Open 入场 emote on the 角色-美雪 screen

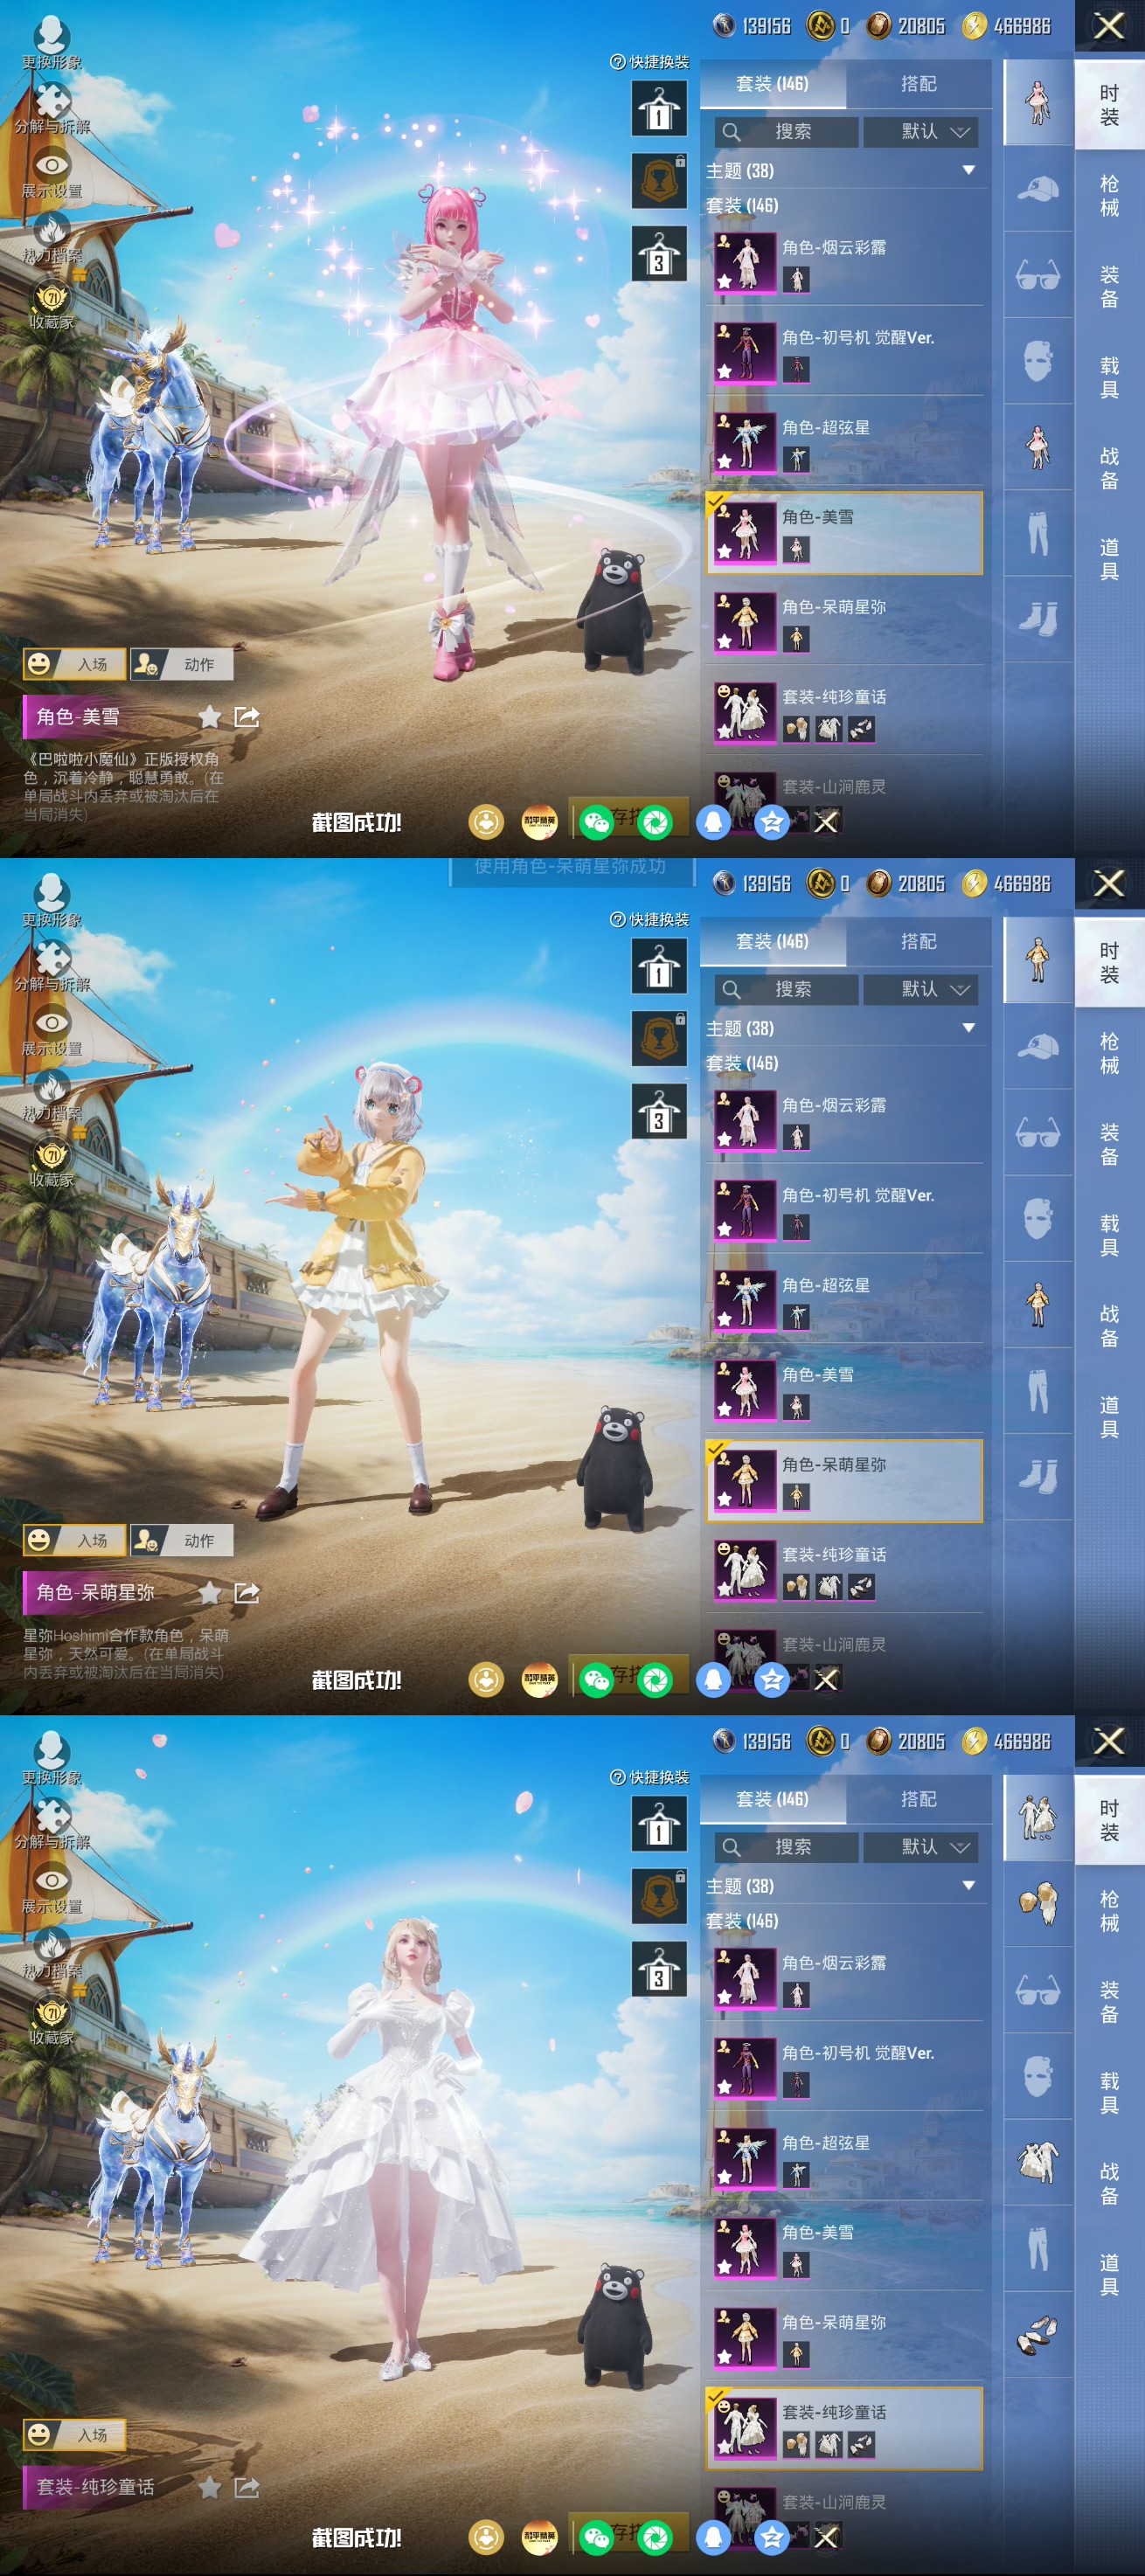click(74, 664)
